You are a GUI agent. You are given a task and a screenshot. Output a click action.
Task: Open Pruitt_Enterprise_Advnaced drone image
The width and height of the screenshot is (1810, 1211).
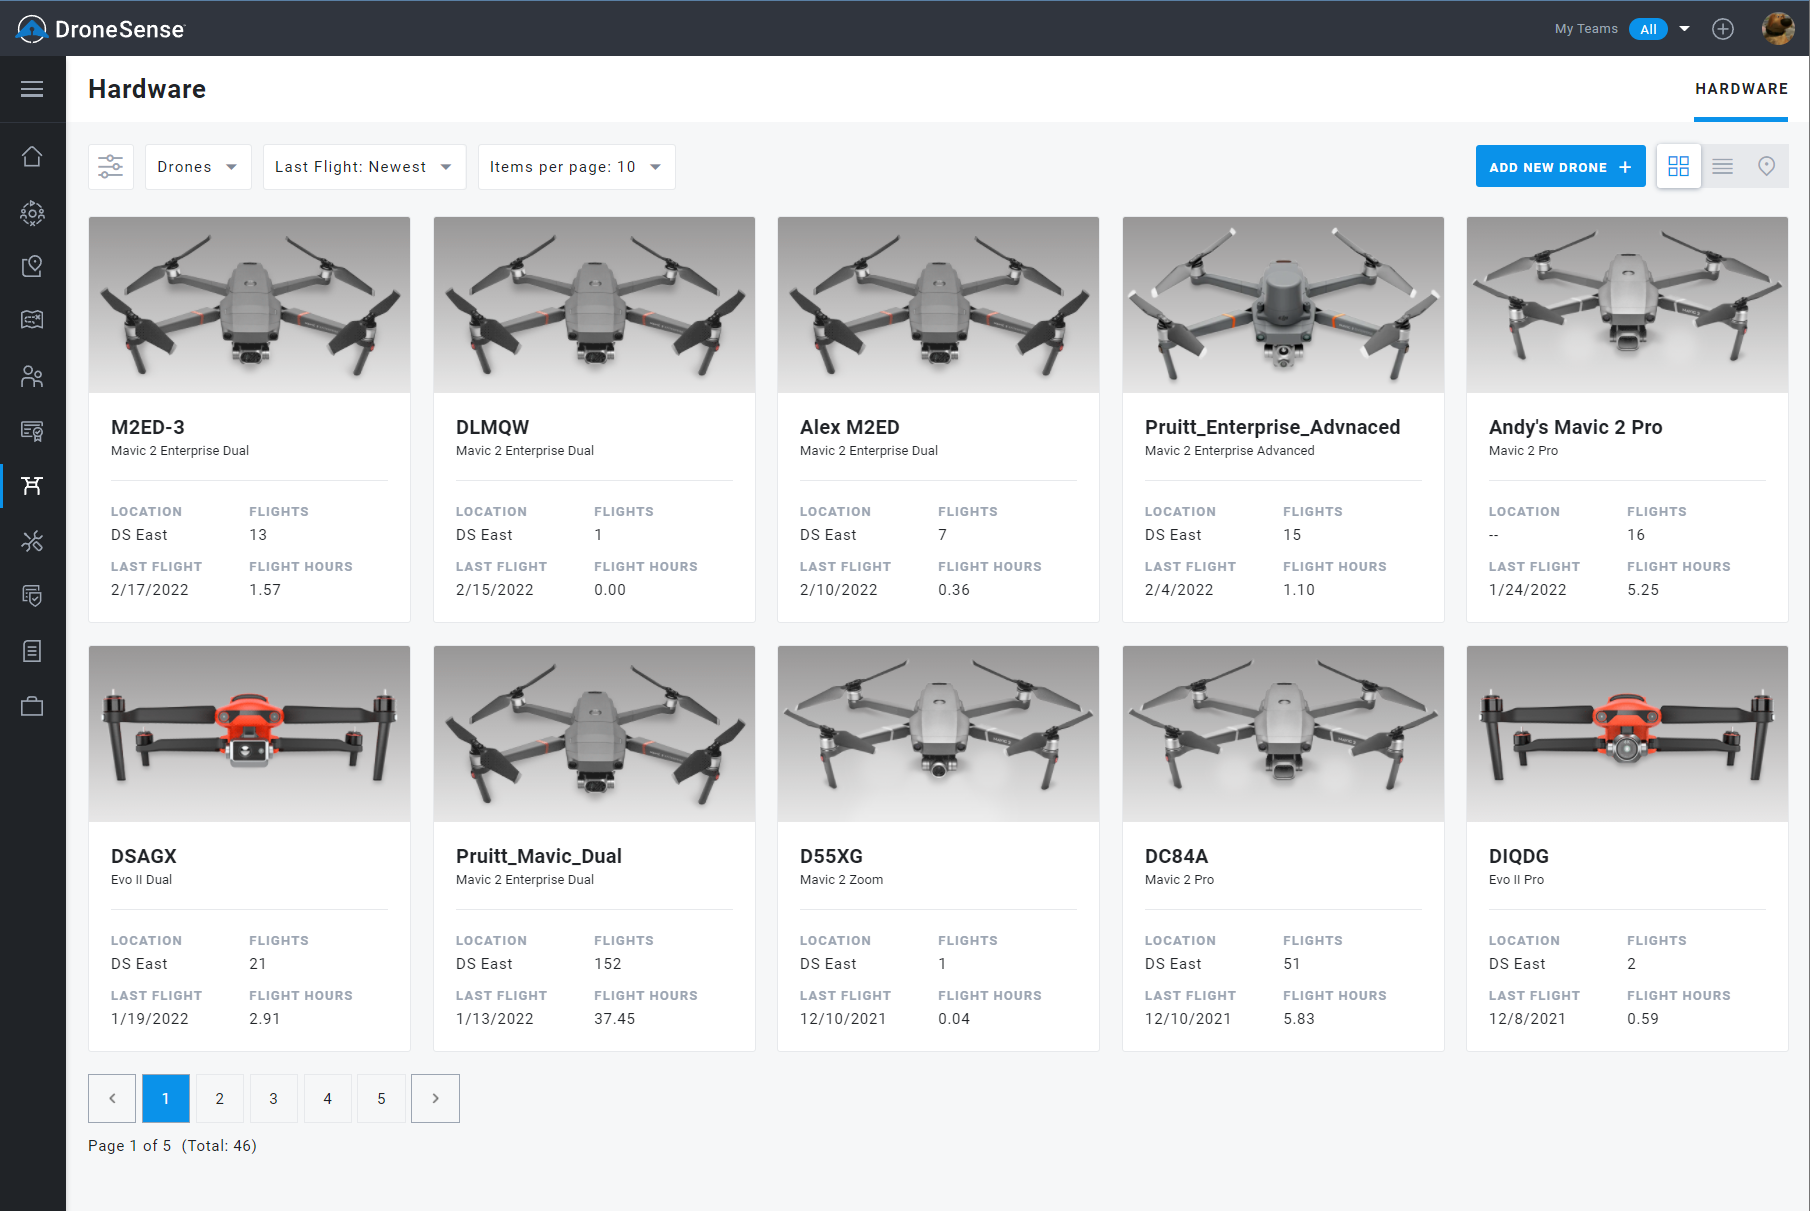1283,305
